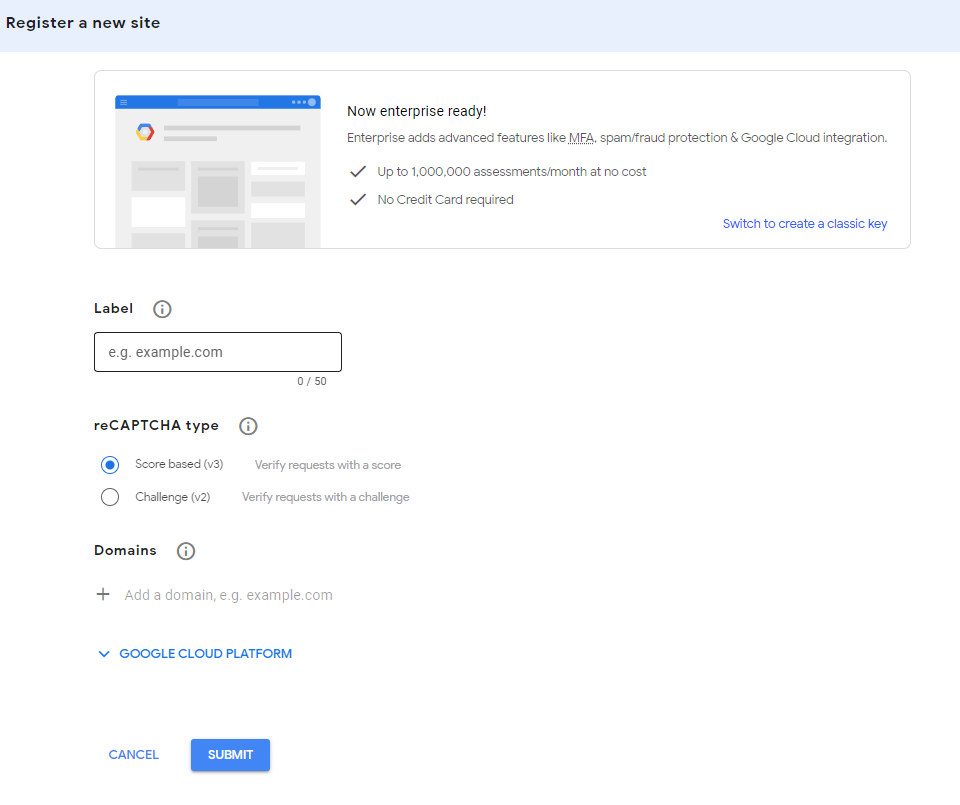The height and width of the screenshot is (805, 960).
Task: Follow the Switch to create a classic key link
Action: (804, 224)
